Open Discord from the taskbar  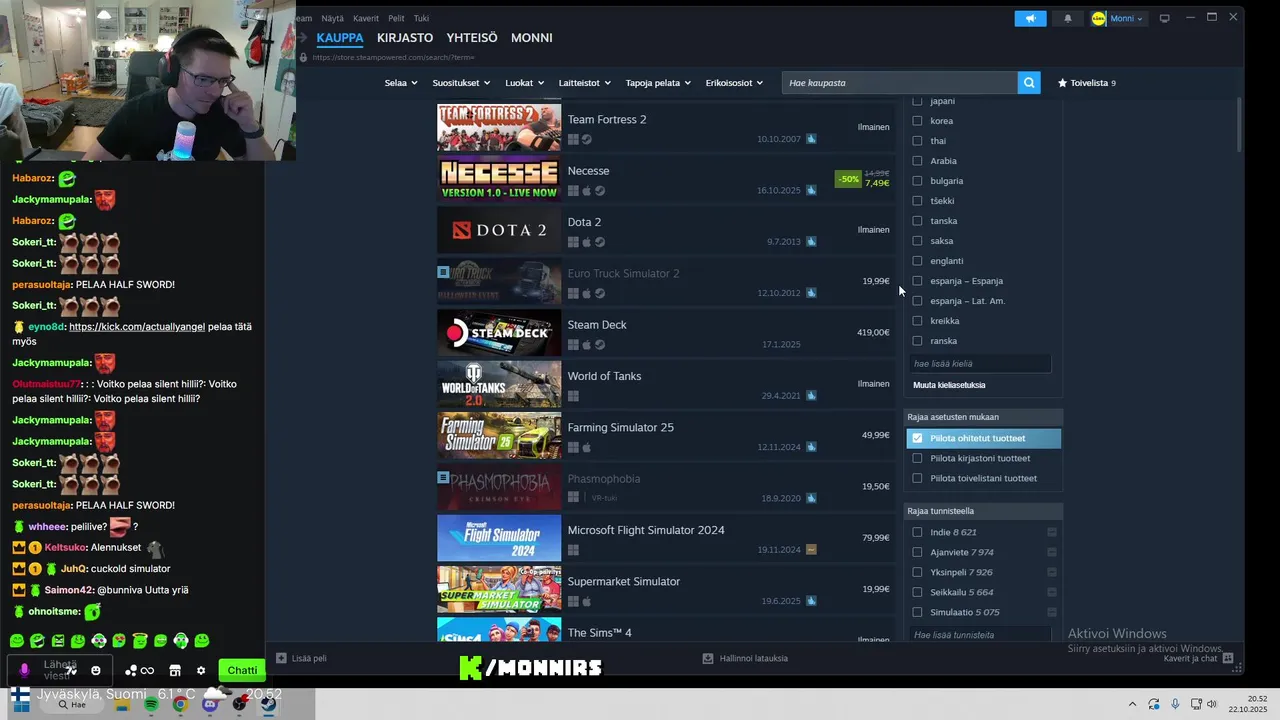[x=210, y=704]
